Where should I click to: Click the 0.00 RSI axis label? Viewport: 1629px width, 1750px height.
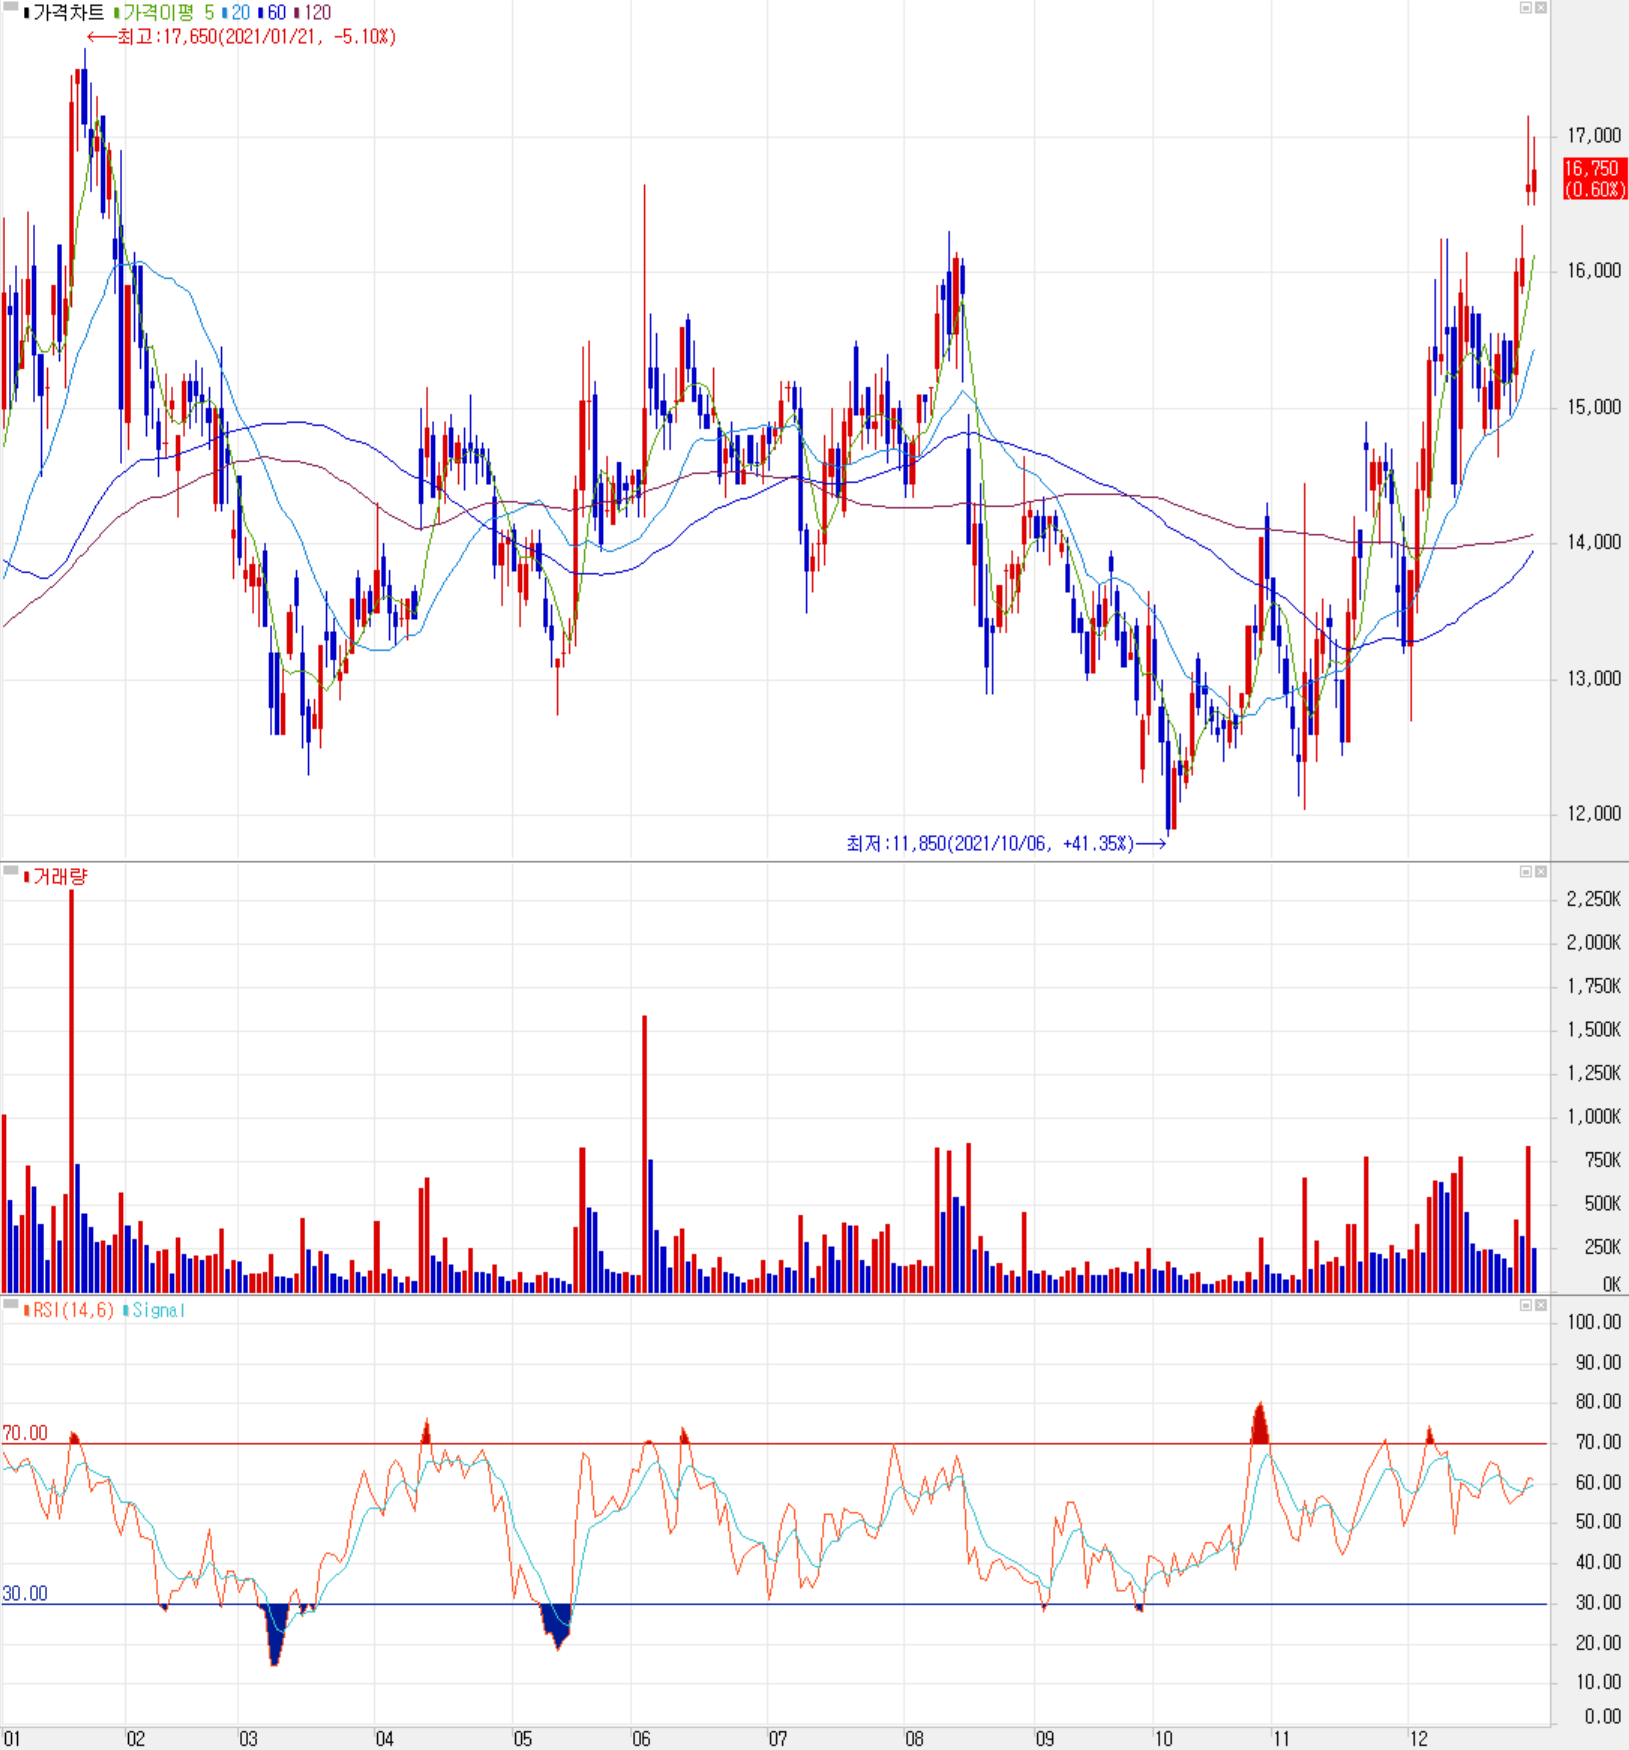[x=1603, y=1716]
